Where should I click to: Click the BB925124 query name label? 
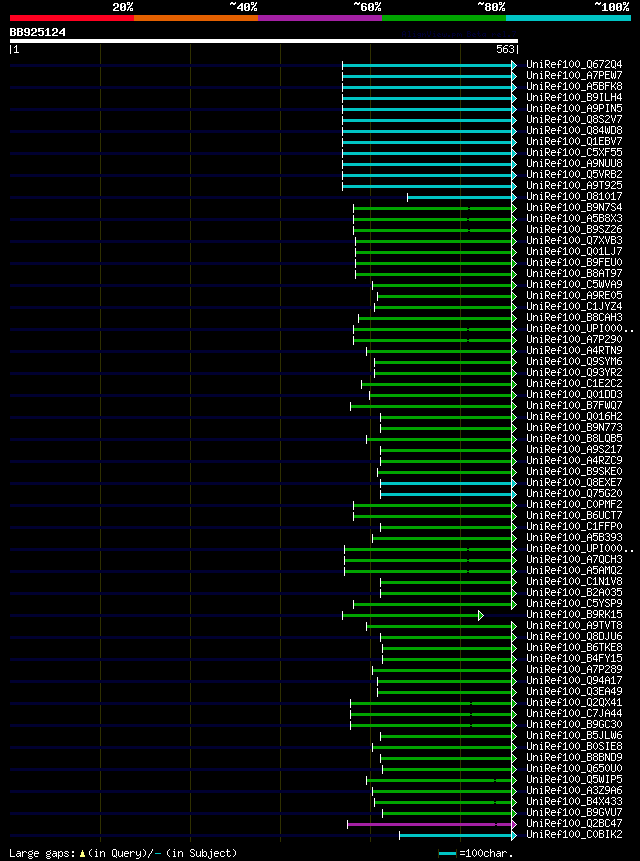(x=37, y=32)
